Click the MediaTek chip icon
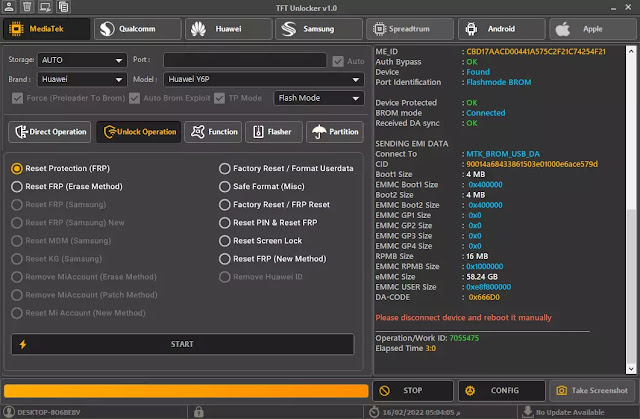This screenshot has width=640, height=419. coord(16,29)
